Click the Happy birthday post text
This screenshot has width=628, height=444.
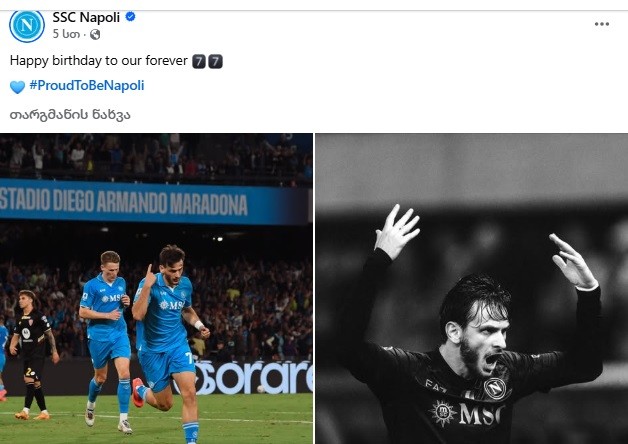[x=99, y=61]
